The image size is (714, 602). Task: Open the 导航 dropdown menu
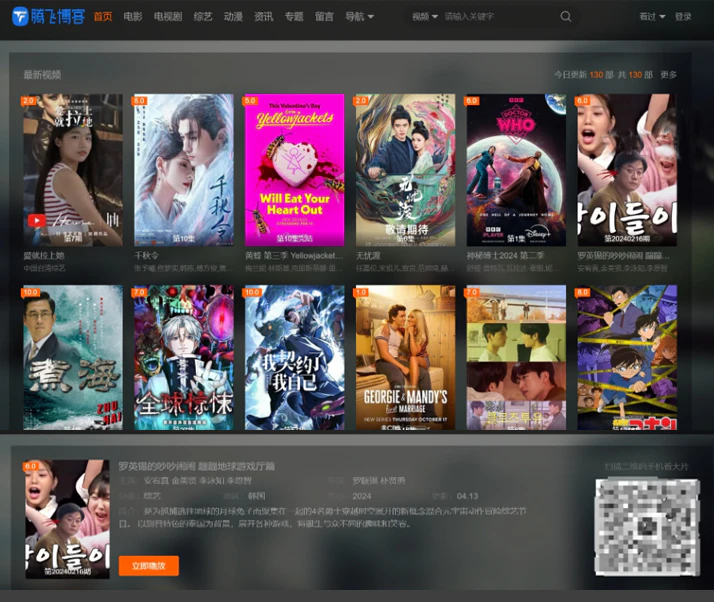(x=359, y=17)
